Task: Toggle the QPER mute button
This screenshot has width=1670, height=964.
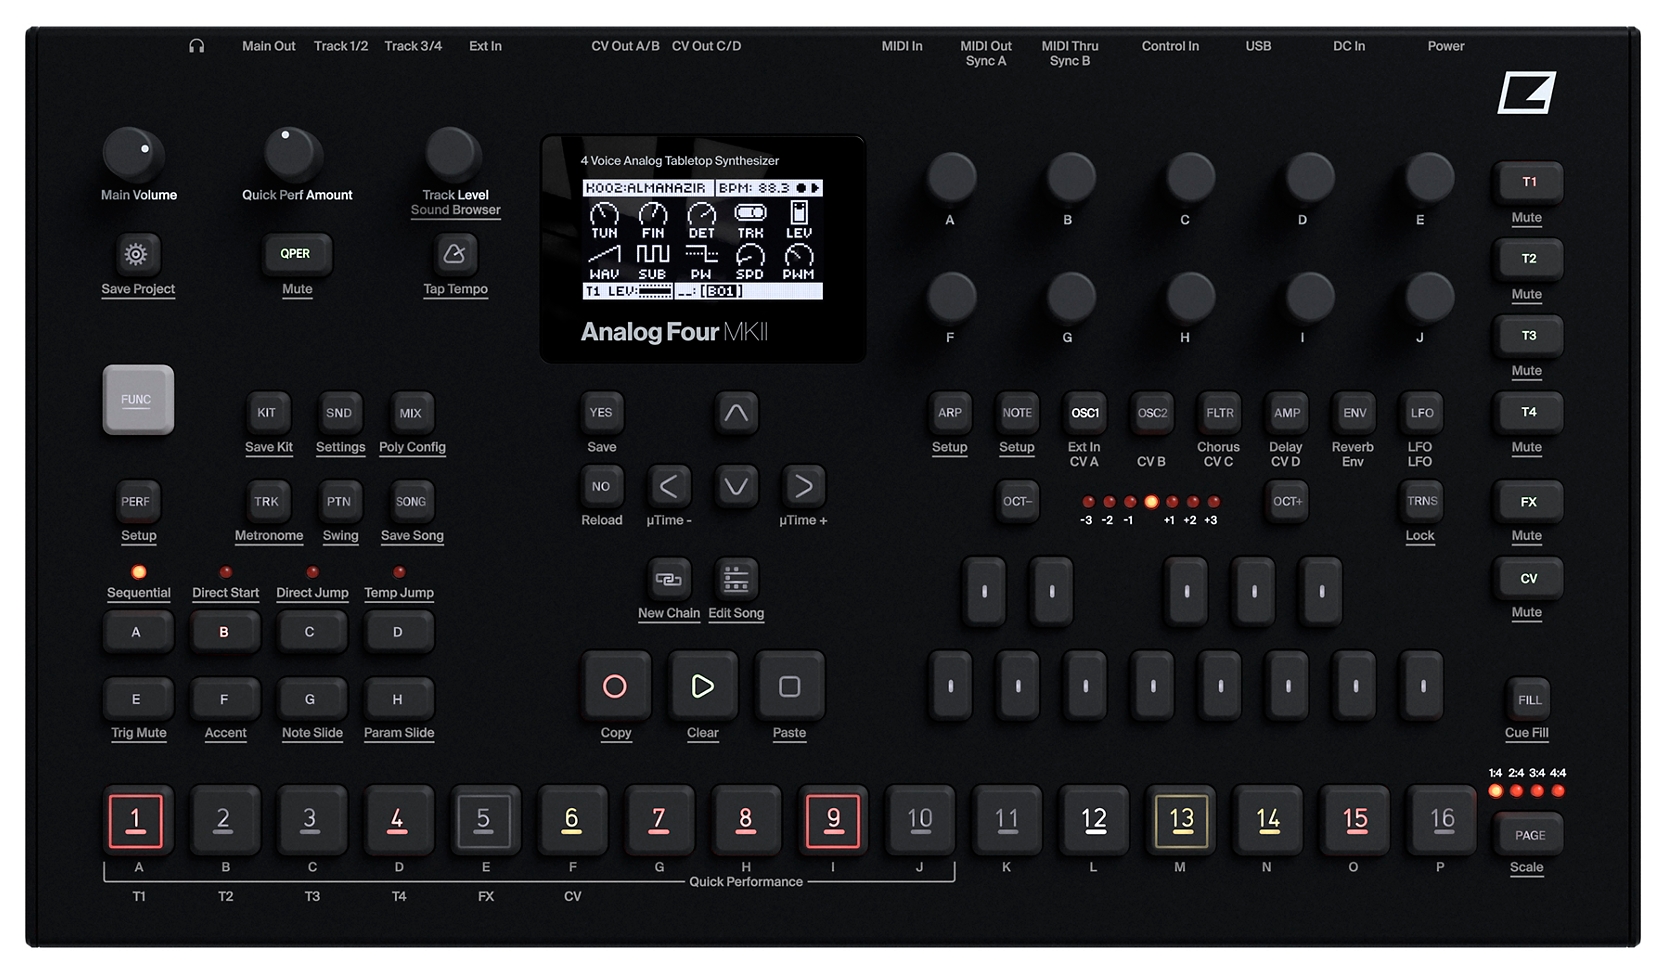Action: tap(295, 254)
